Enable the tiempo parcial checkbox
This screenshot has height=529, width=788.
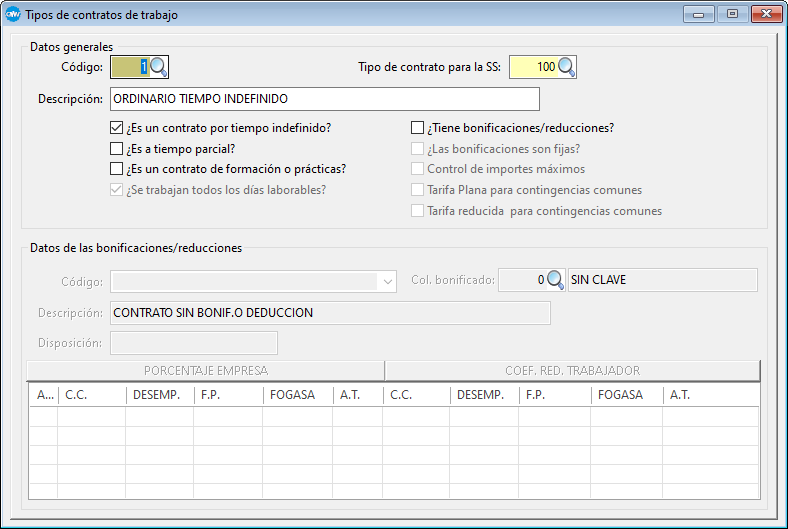117,149
